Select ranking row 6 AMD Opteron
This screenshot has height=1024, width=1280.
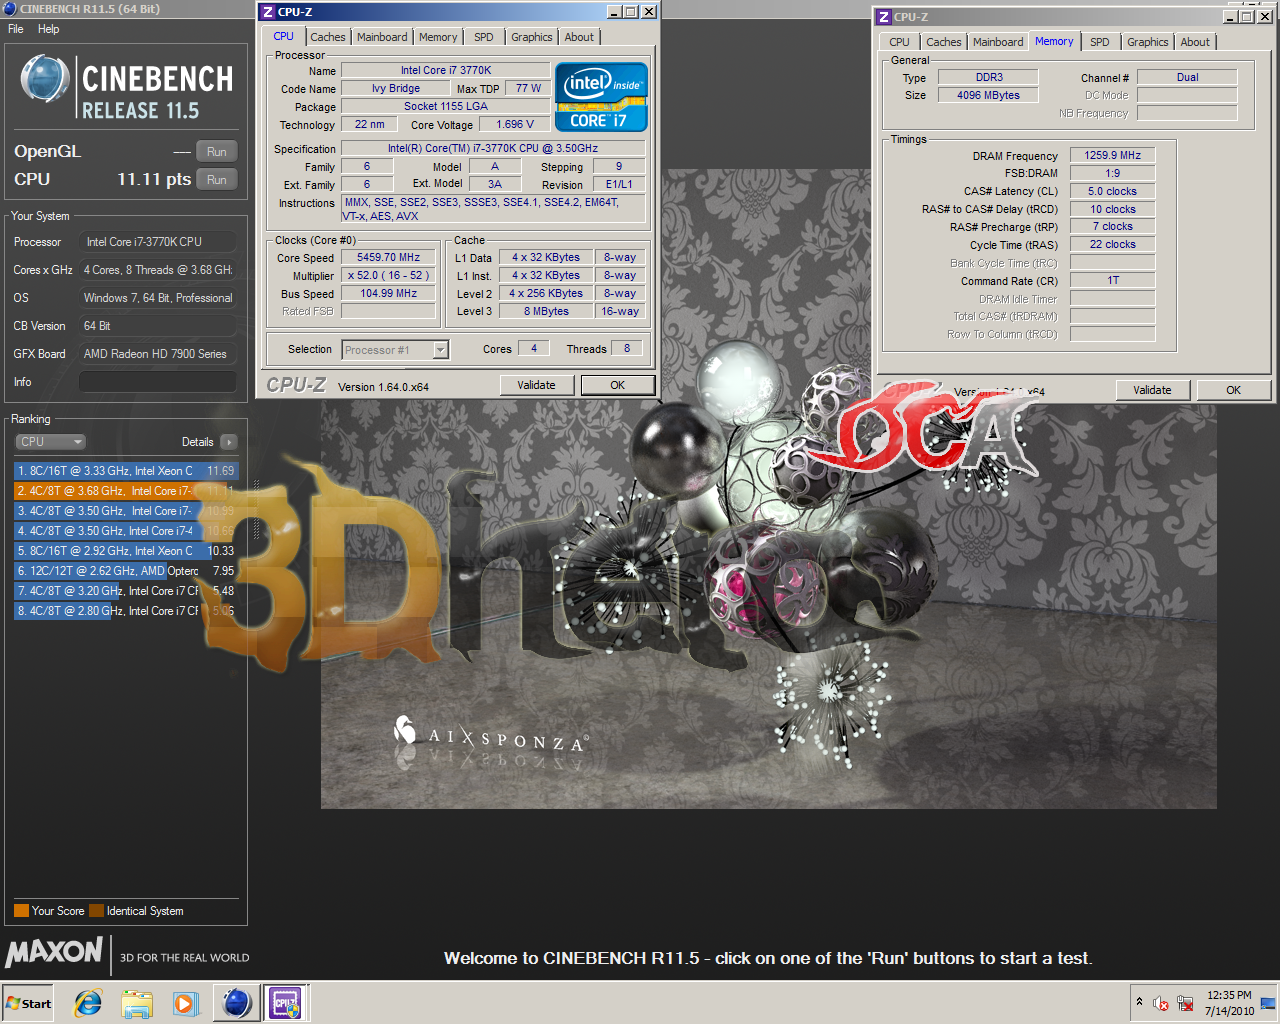click(126, 571)
